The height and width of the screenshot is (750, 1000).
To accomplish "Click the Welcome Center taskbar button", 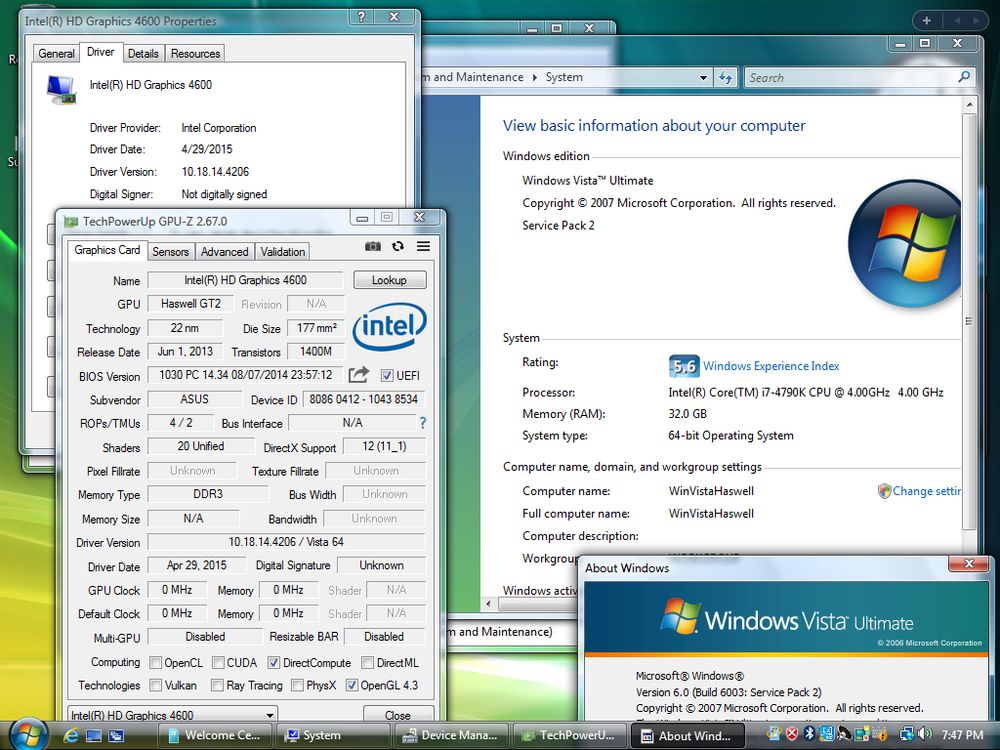I will (214, 735).
